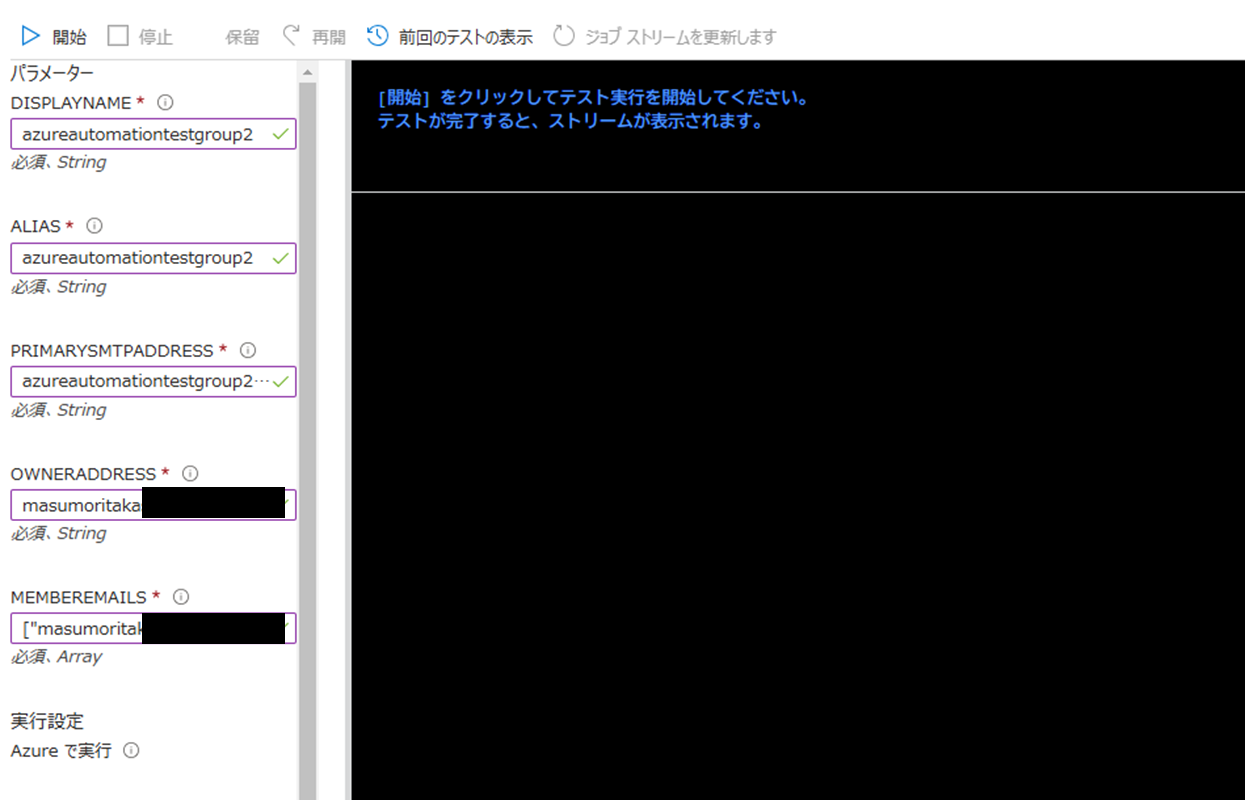Image resolution: width=1245 pixels, height=800 pixels.
Task: Click the output instruction message text
Action: click(x=592, y=111)
